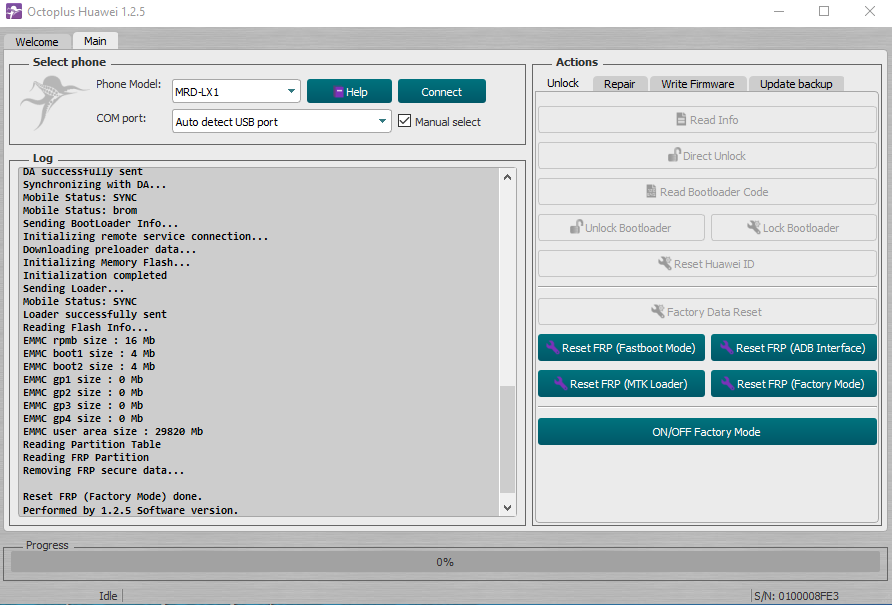Screen dimensions: 892x605
Task: Go to the Update backup tab
Action: coord(796,84)
